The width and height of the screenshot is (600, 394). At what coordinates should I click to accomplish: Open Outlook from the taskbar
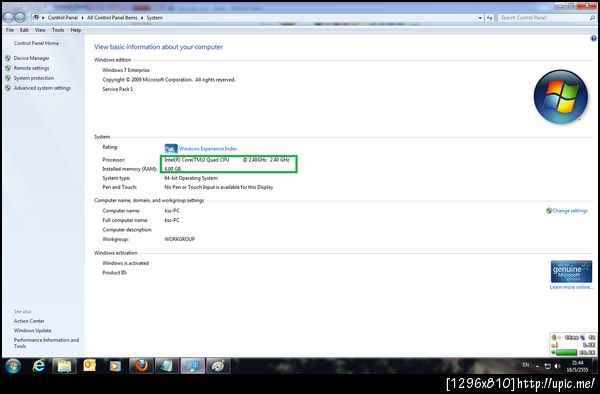click(x=90, y=366)
